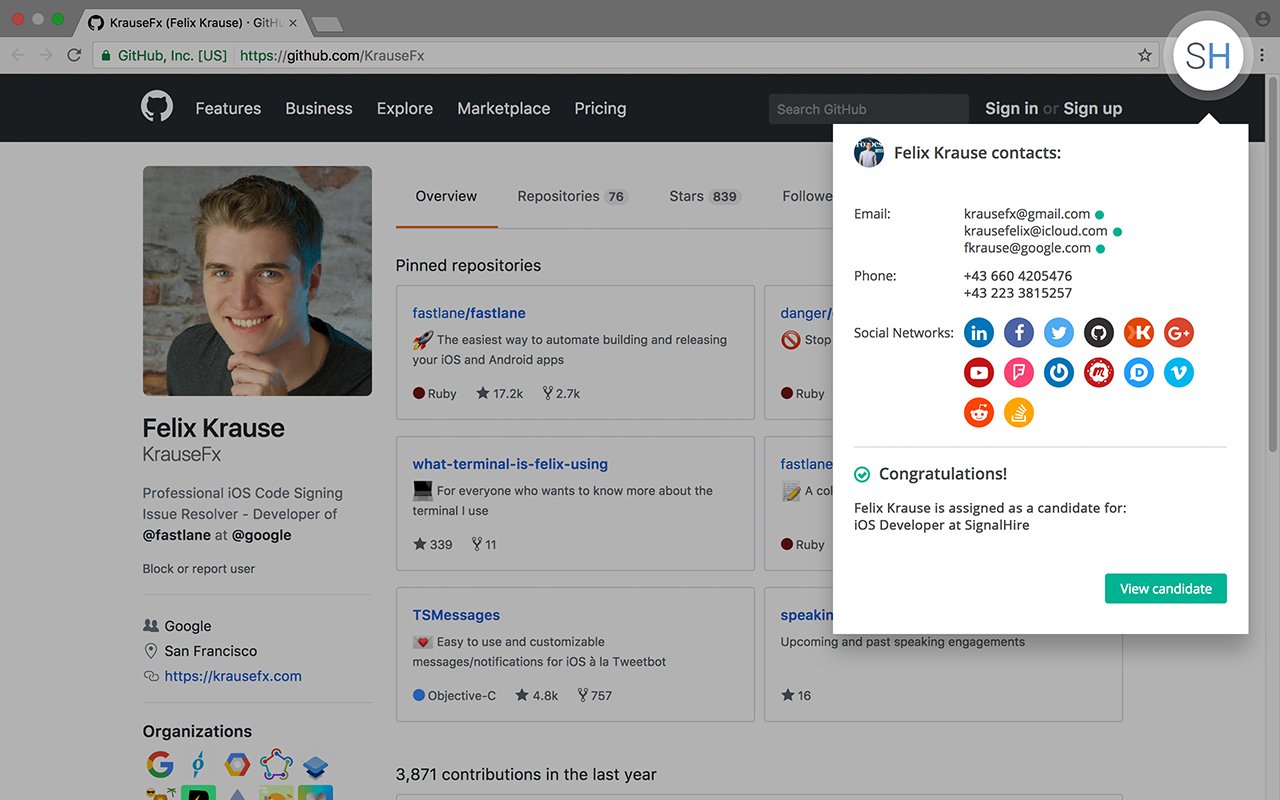
Task: Open the Meetup profile icon
Action: [x=1099, y=373]
